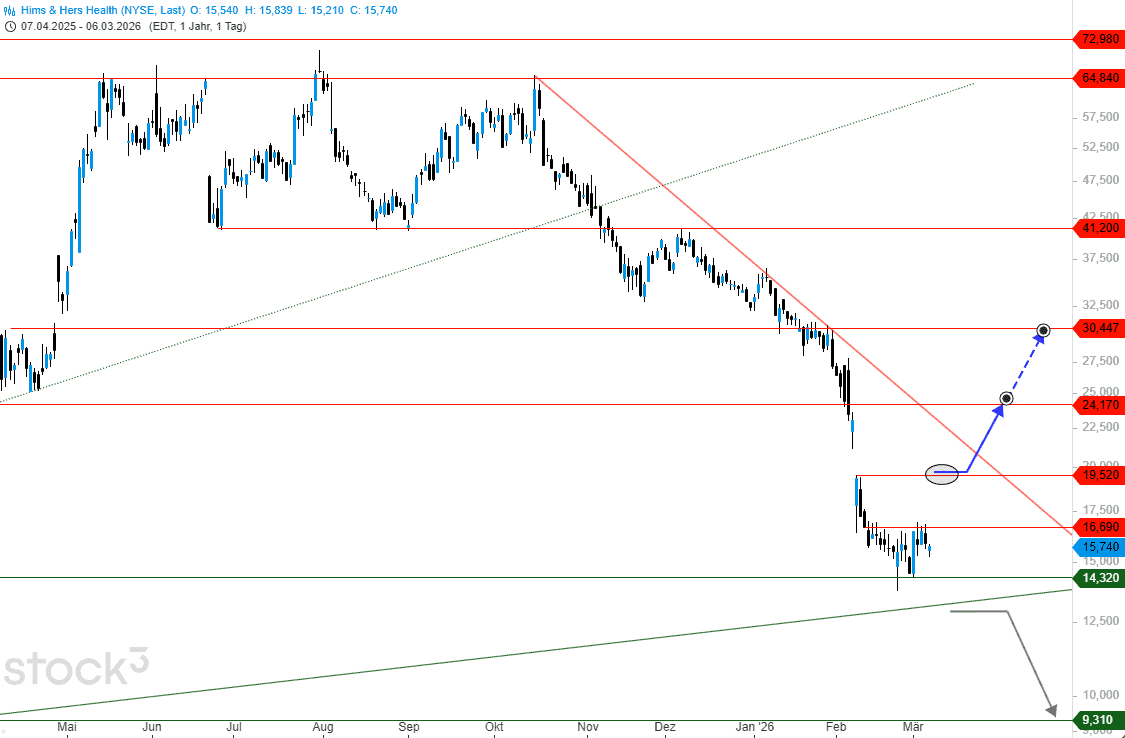Click the red 16,690 resistance label
This screenshot has width=1125, height=738.
click(1098, 527)
